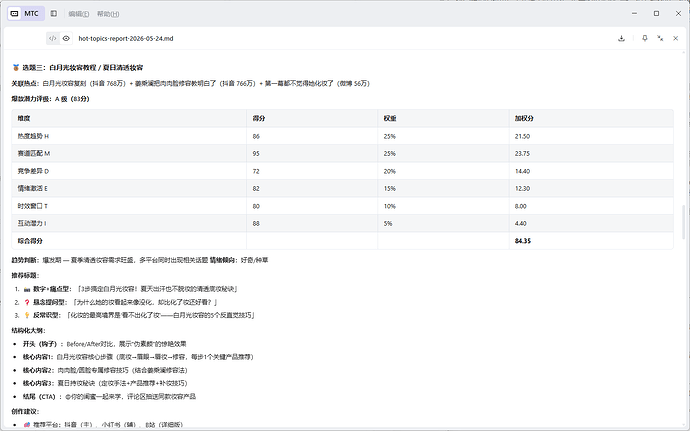Switch to preview mode eye icon
This screenshot has height=431, width=690.
66,38
